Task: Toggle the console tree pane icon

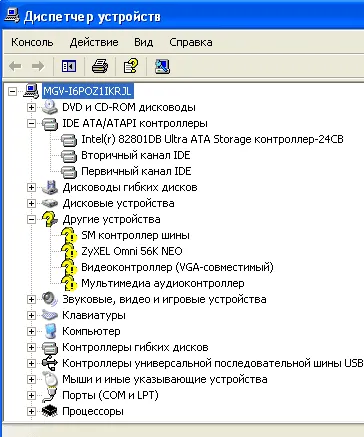Action: [x=69, y=66]
